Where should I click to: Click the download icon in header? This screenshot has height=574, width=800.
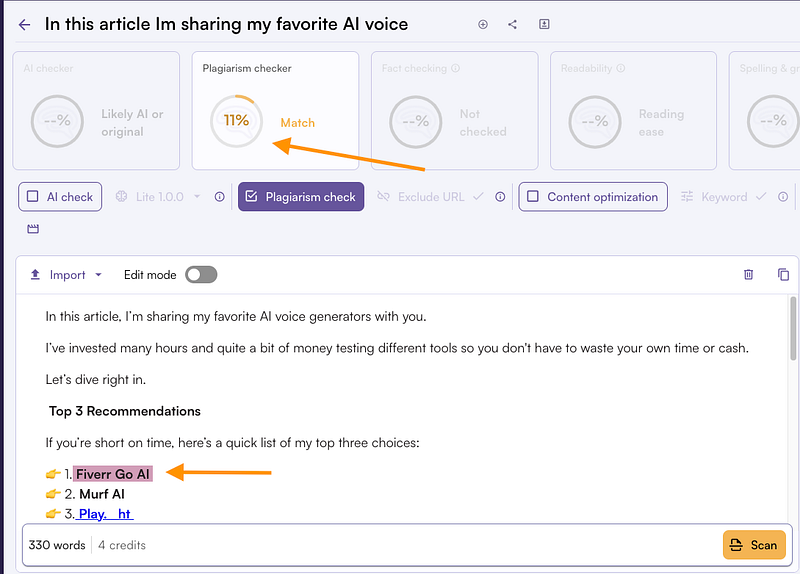coord(544,24)
